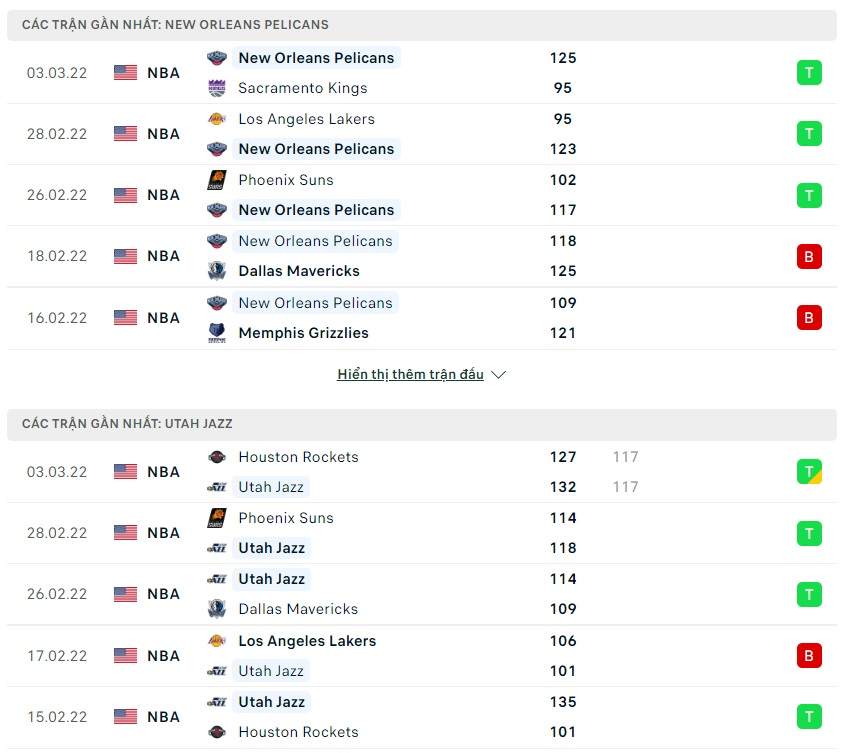This screenshot has height=753, width=842.
Task: Click the score 135 in the 15.02.22 match
Action: pos(563,702)
